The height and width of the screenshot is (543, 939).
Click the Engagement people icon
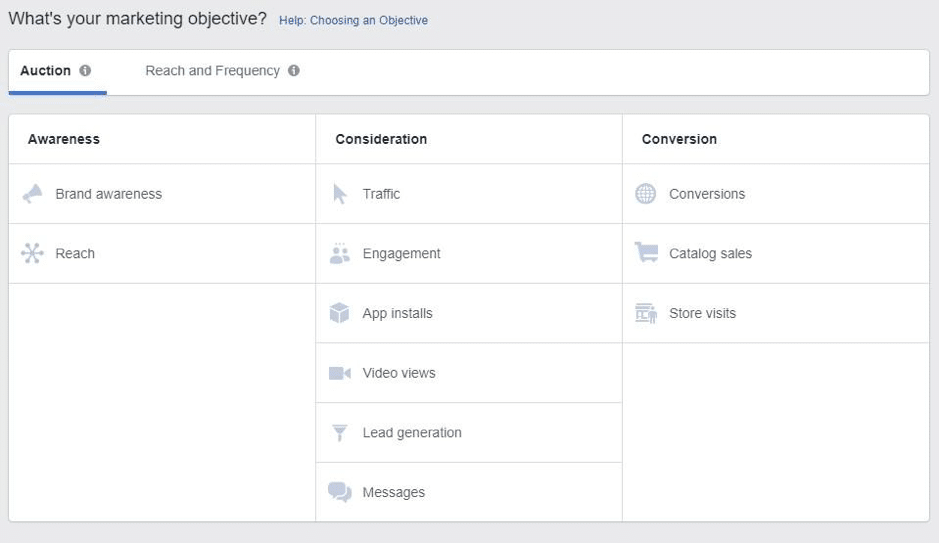(x=340, y=254)
